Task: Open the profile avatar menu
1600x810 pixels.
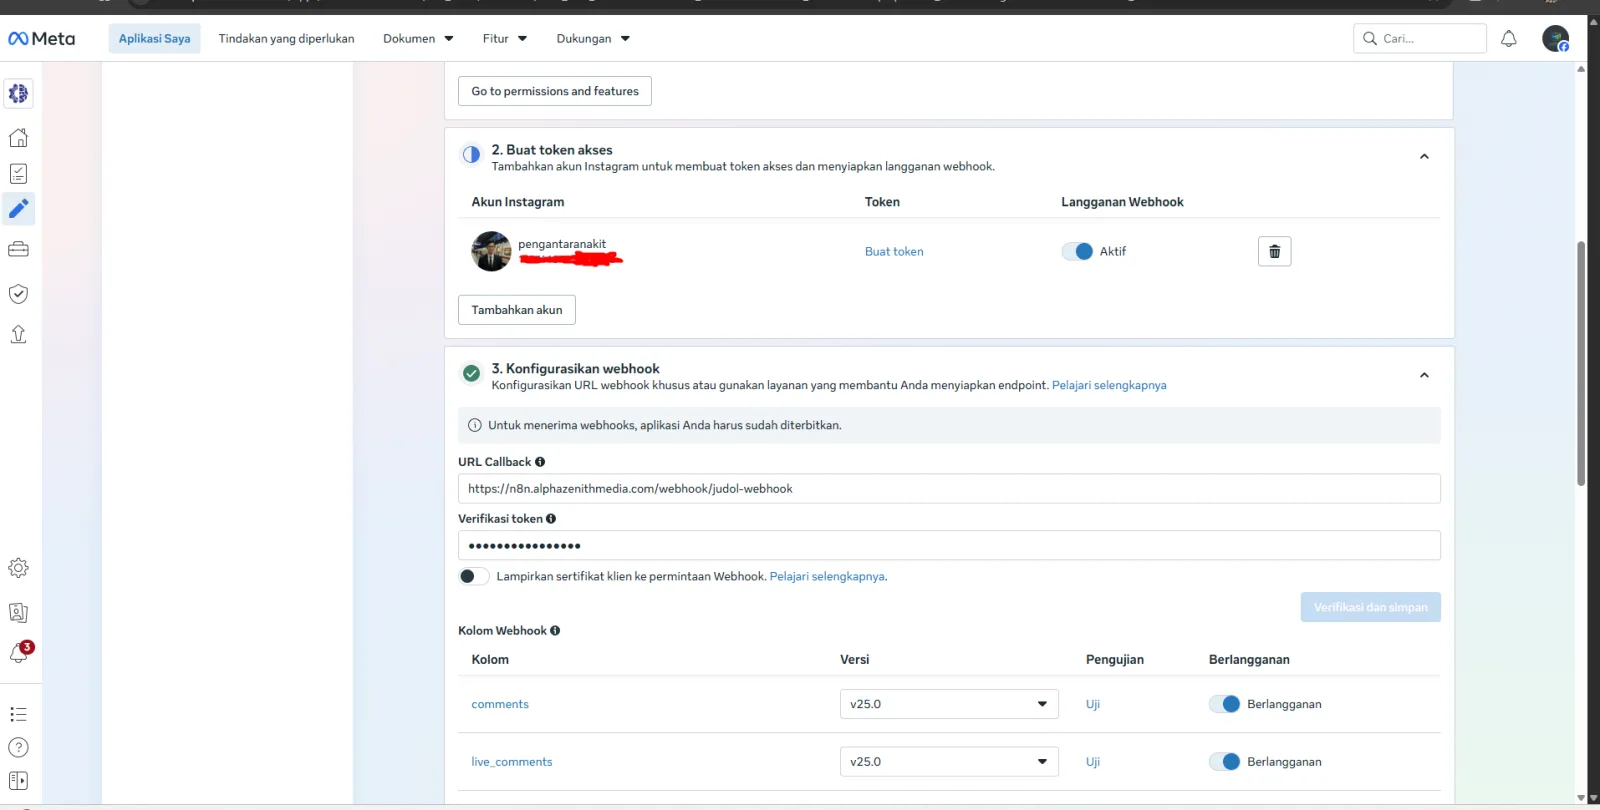Action: point(1555,39)
